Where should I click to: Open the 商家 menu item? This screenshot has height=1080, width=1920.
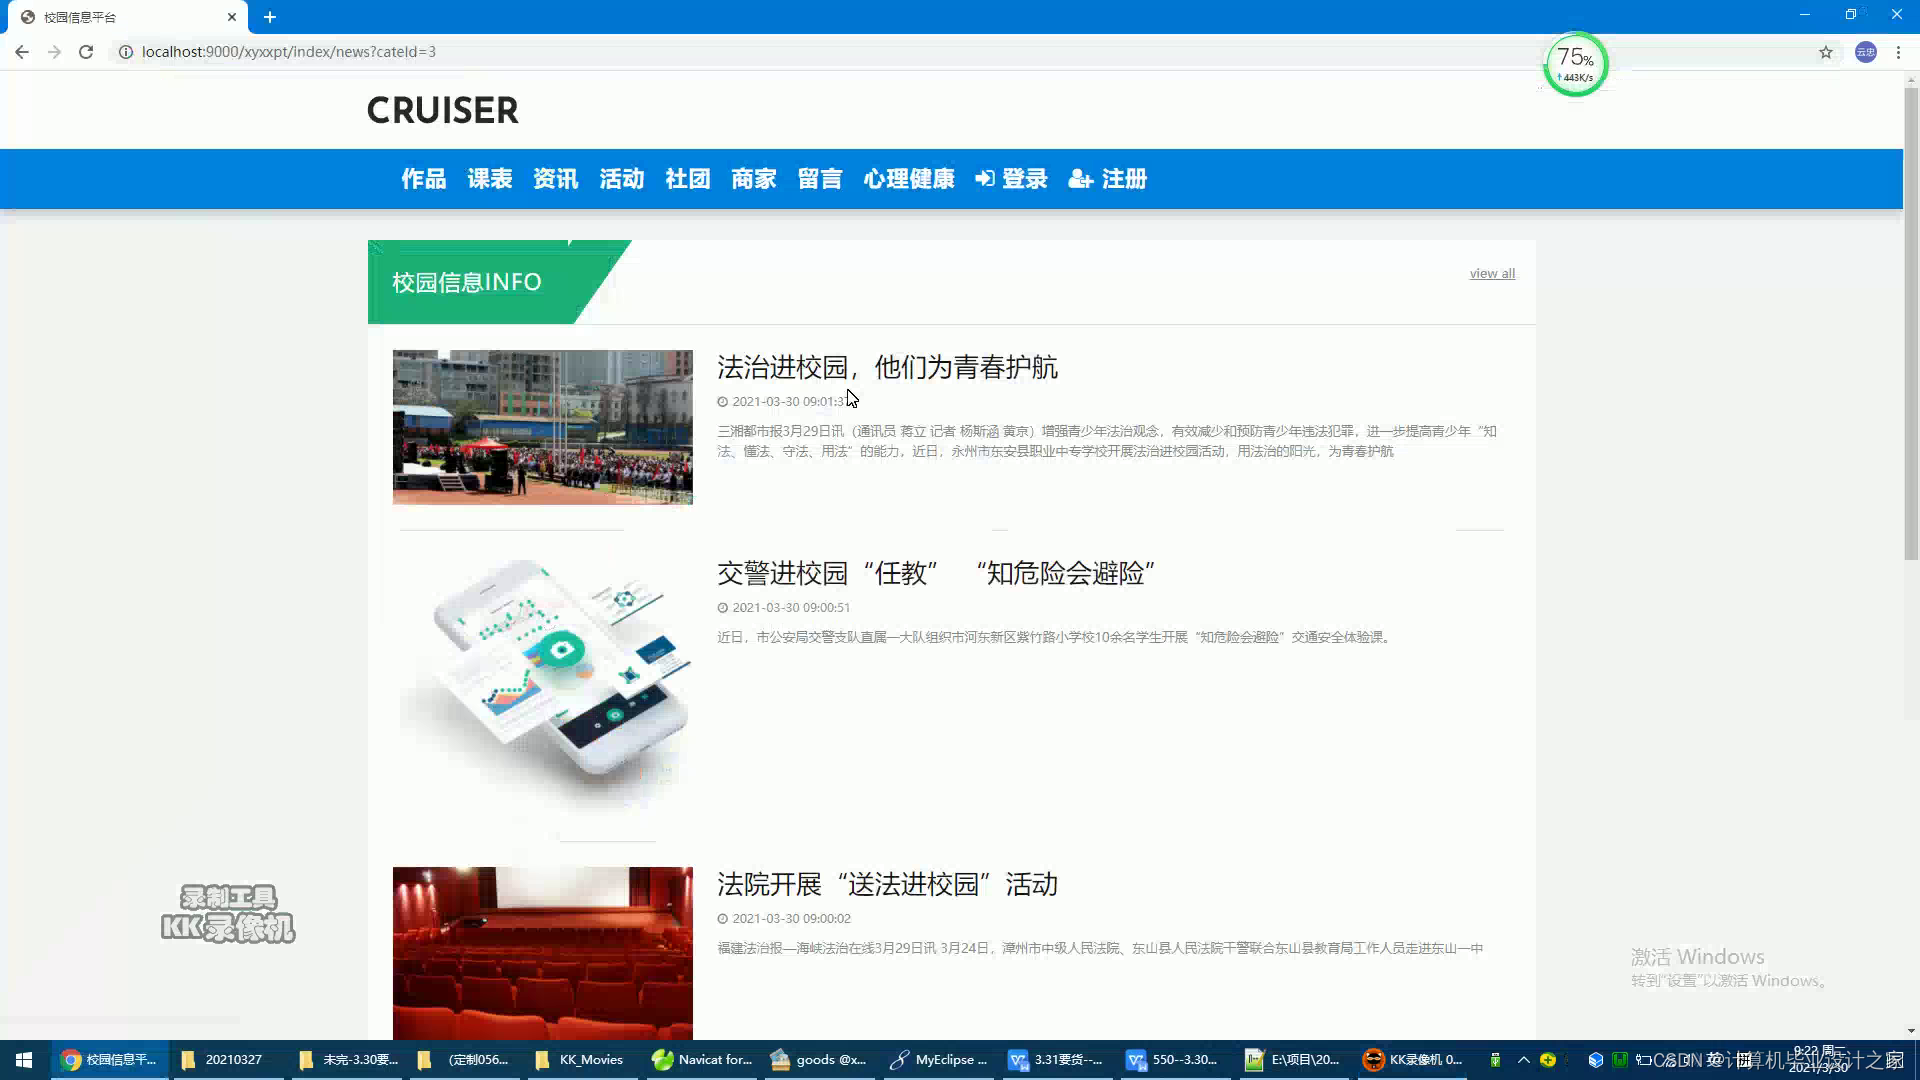pyautogui.click(x=754, y=179)
